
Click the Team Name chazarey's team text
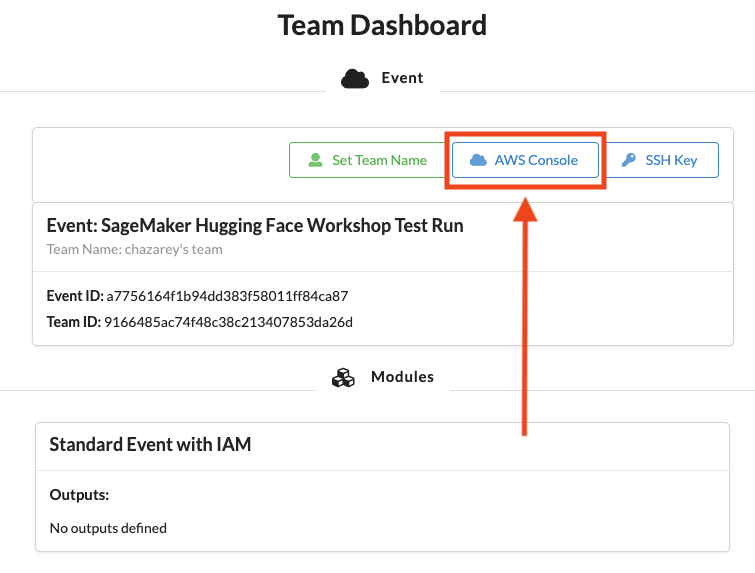[x=134, y=249]
